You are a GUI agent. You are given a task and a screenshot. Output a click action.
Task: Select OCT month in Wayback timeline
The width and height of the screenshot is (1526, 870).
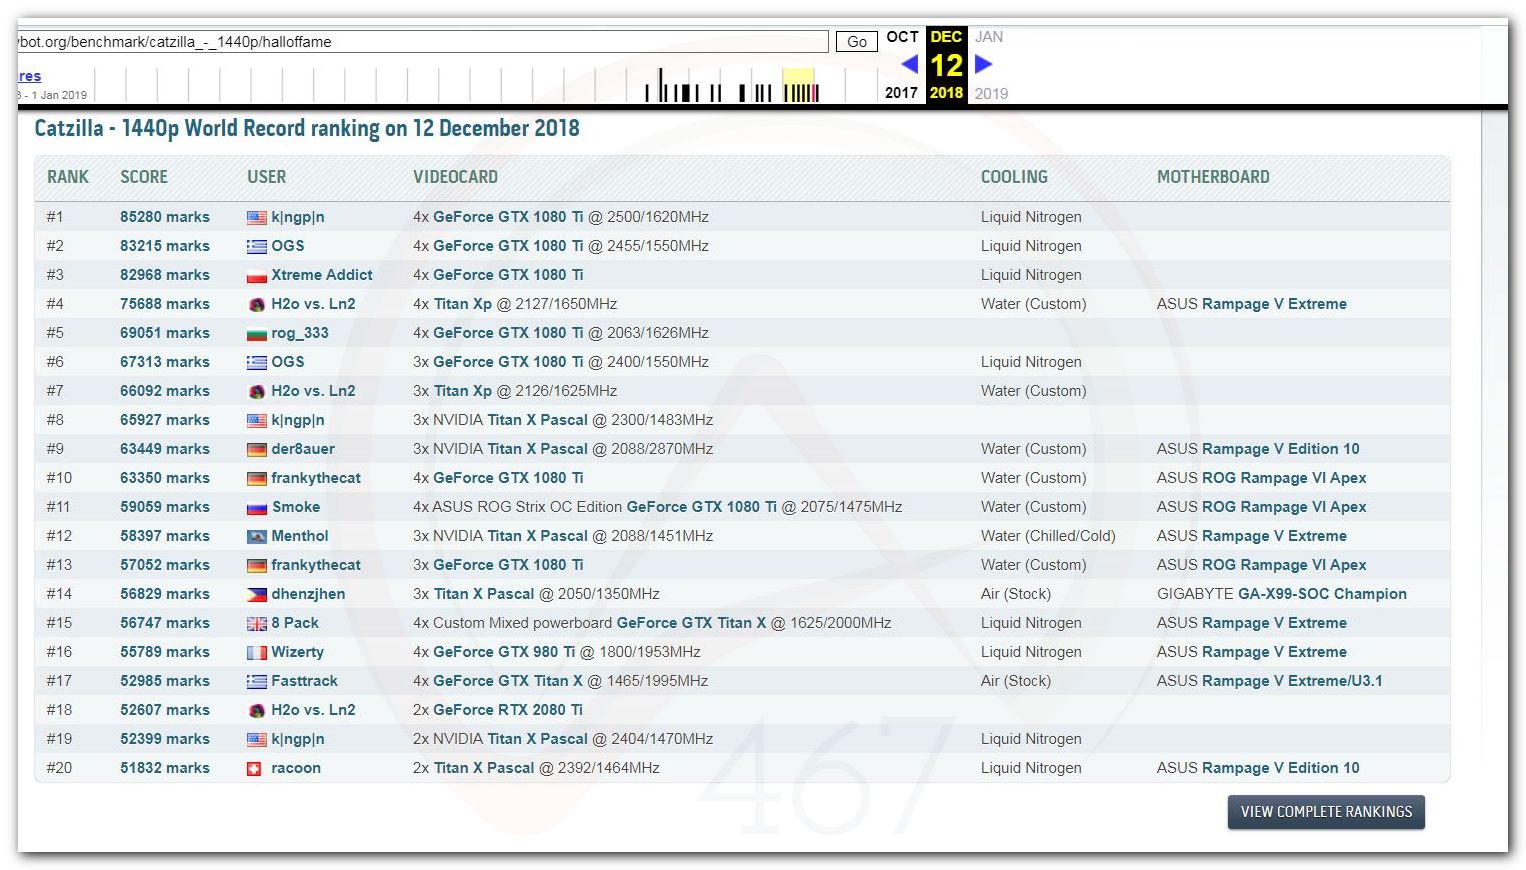click(x=902, y=37)
